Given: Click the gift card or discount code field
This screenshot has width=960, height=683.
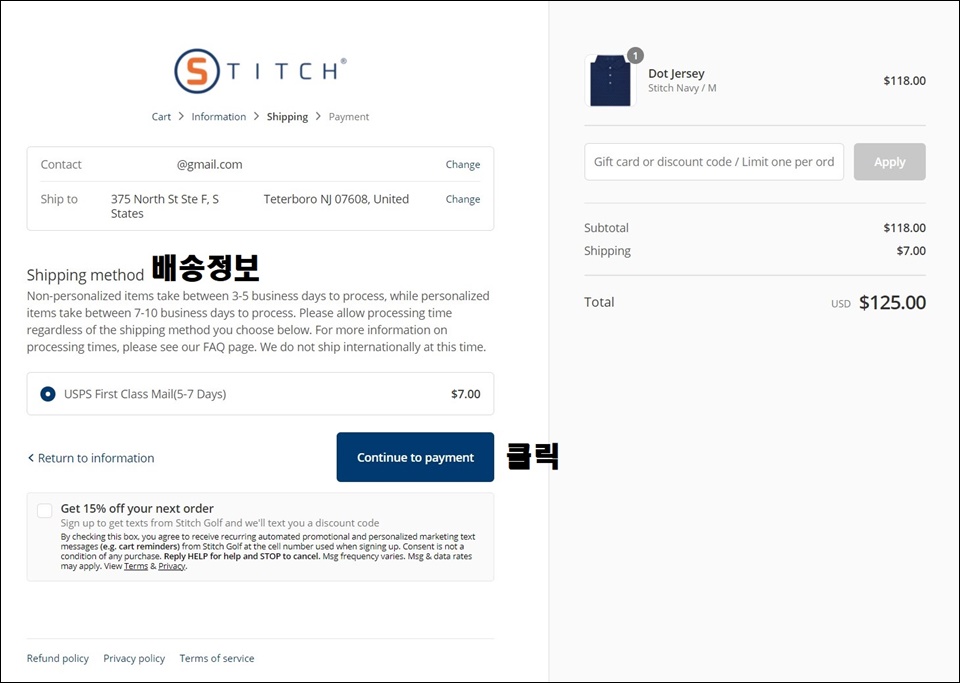Looking at the screenshot, I should click(714, 162).
